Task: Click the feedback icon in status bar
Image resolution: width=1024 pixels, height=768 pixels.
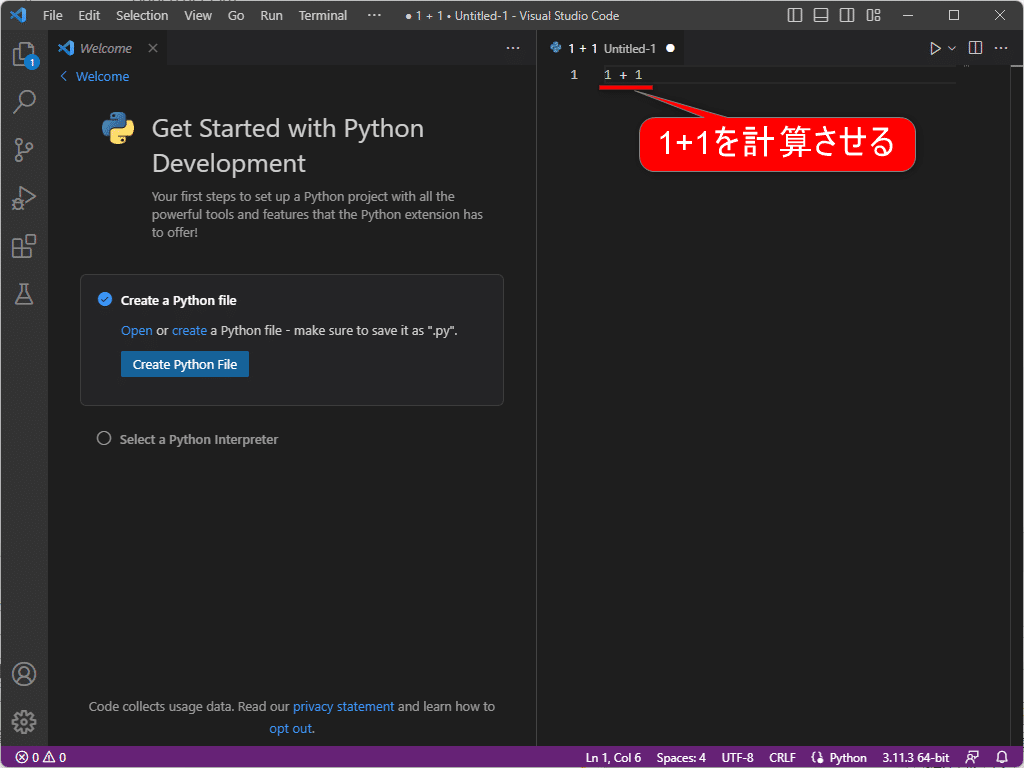Action: pyautogui.click(x=972, y=758)
